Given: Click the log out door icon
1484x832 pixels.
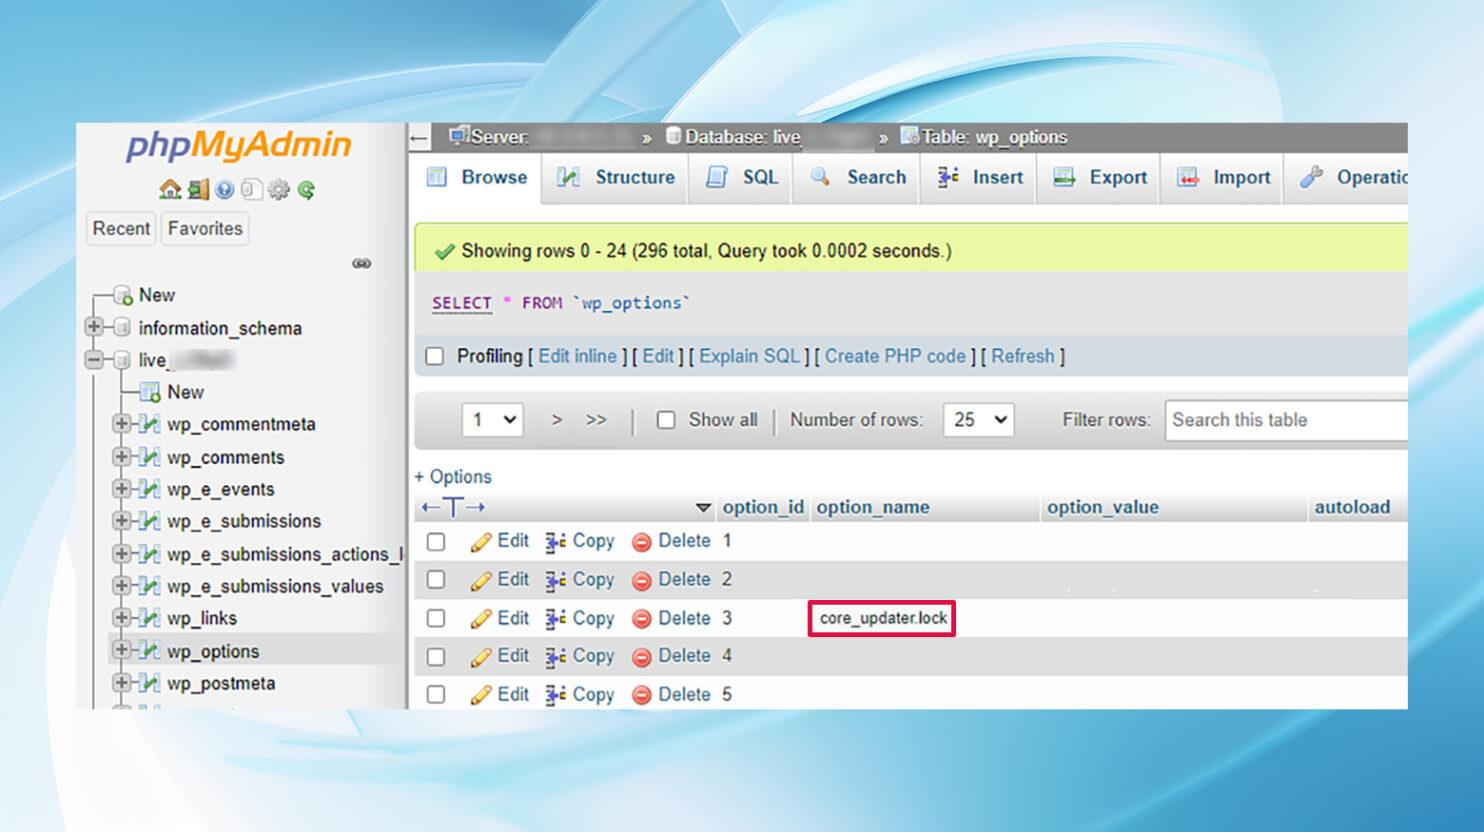Looking at the screenshot, I should (198, 190).
